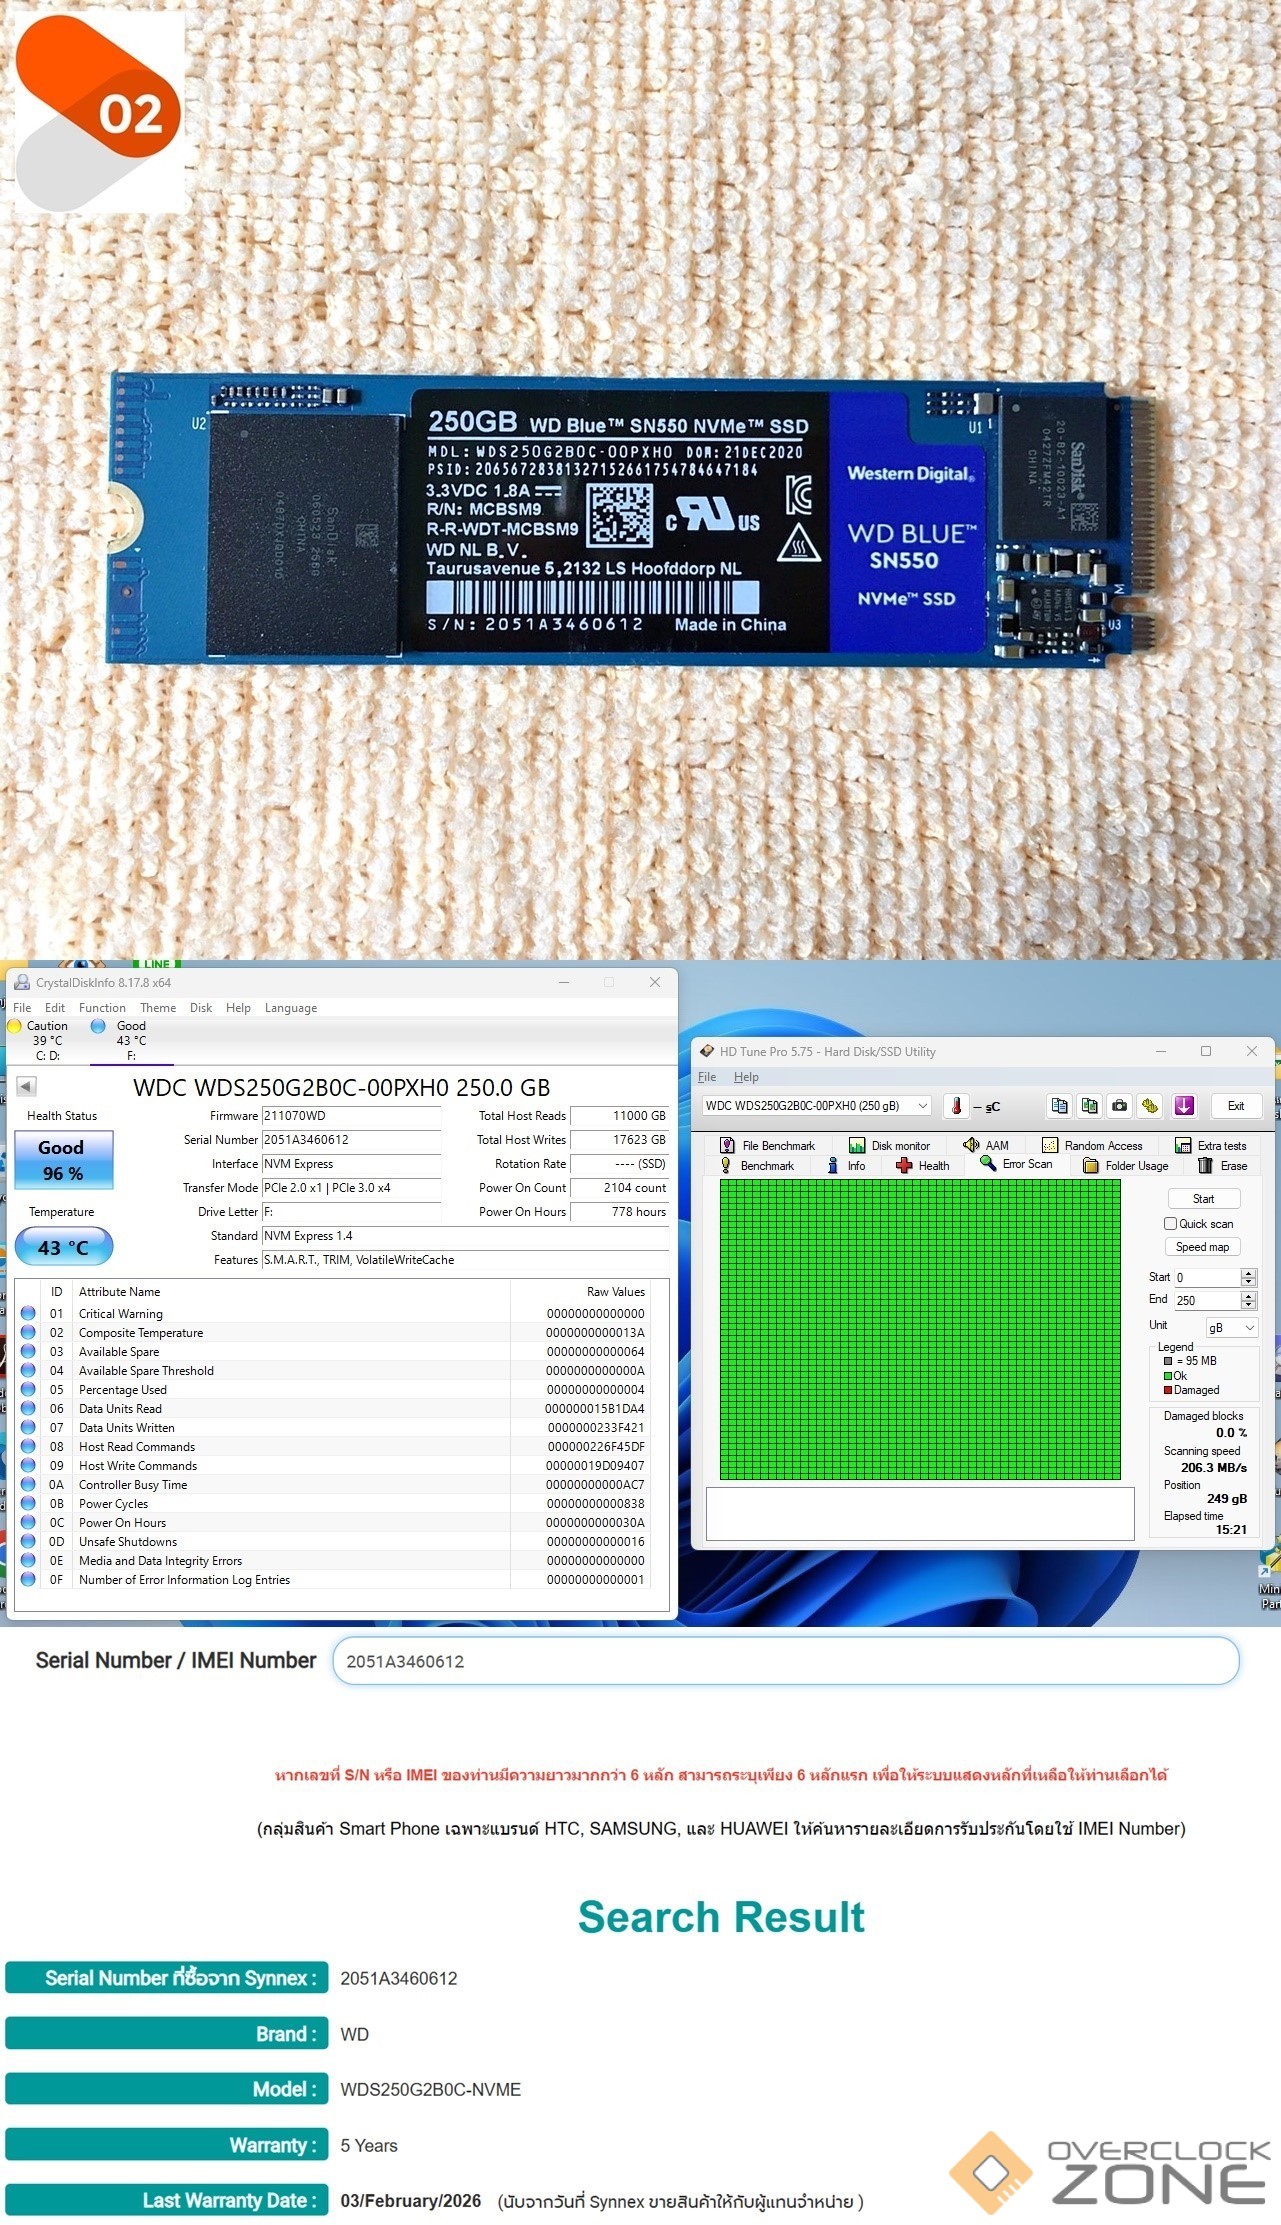The height and width of the screenshot is (2225, 1281).
Task: Select the Host Write Commands attribute row
Action: point(334,1466)
